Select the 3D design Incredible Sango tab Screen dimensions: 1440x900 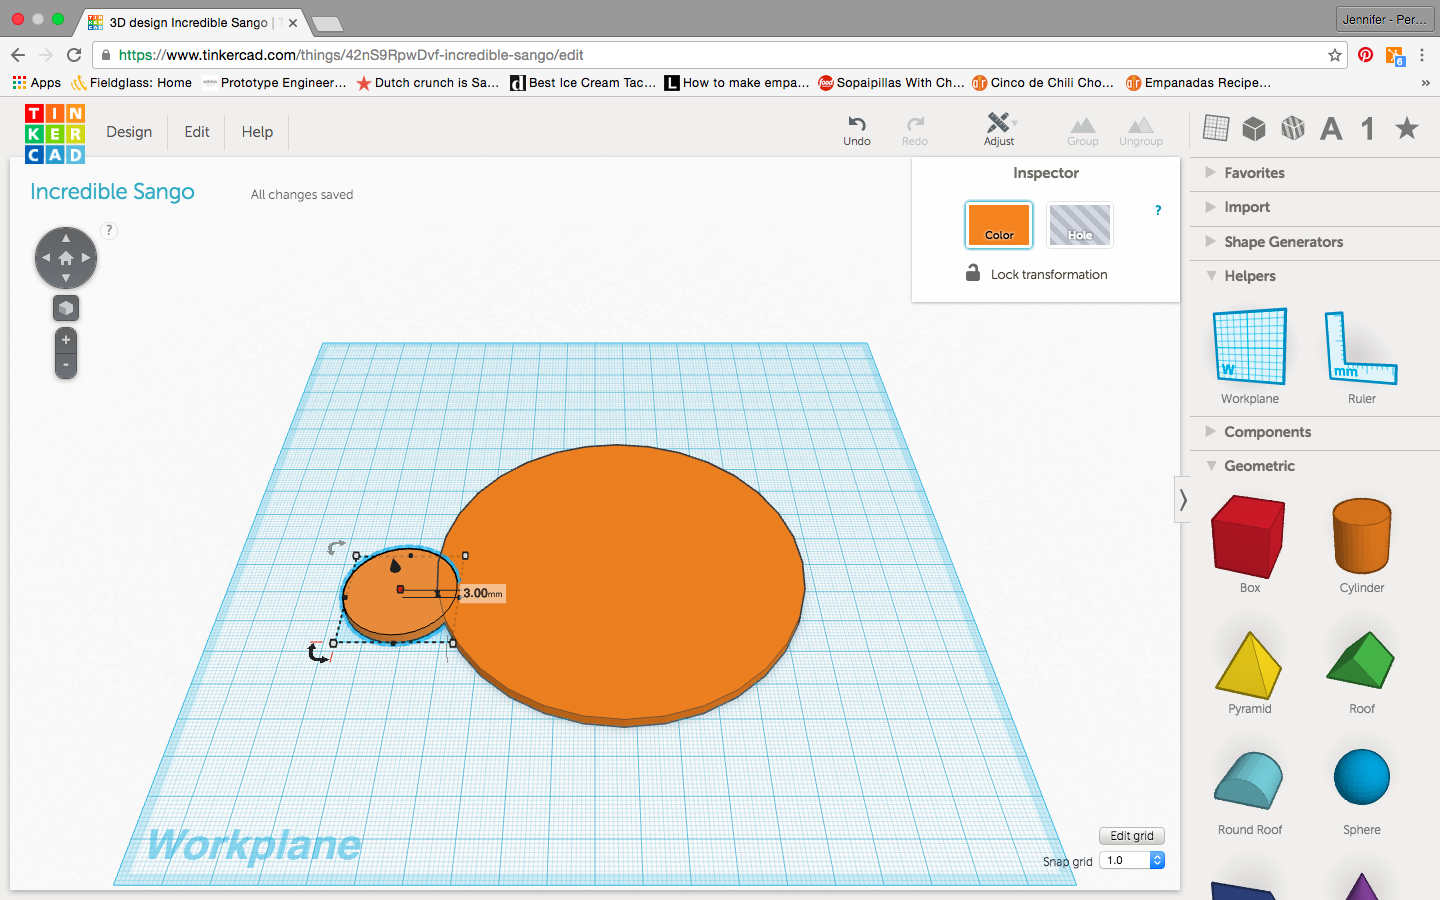point(190,22)
